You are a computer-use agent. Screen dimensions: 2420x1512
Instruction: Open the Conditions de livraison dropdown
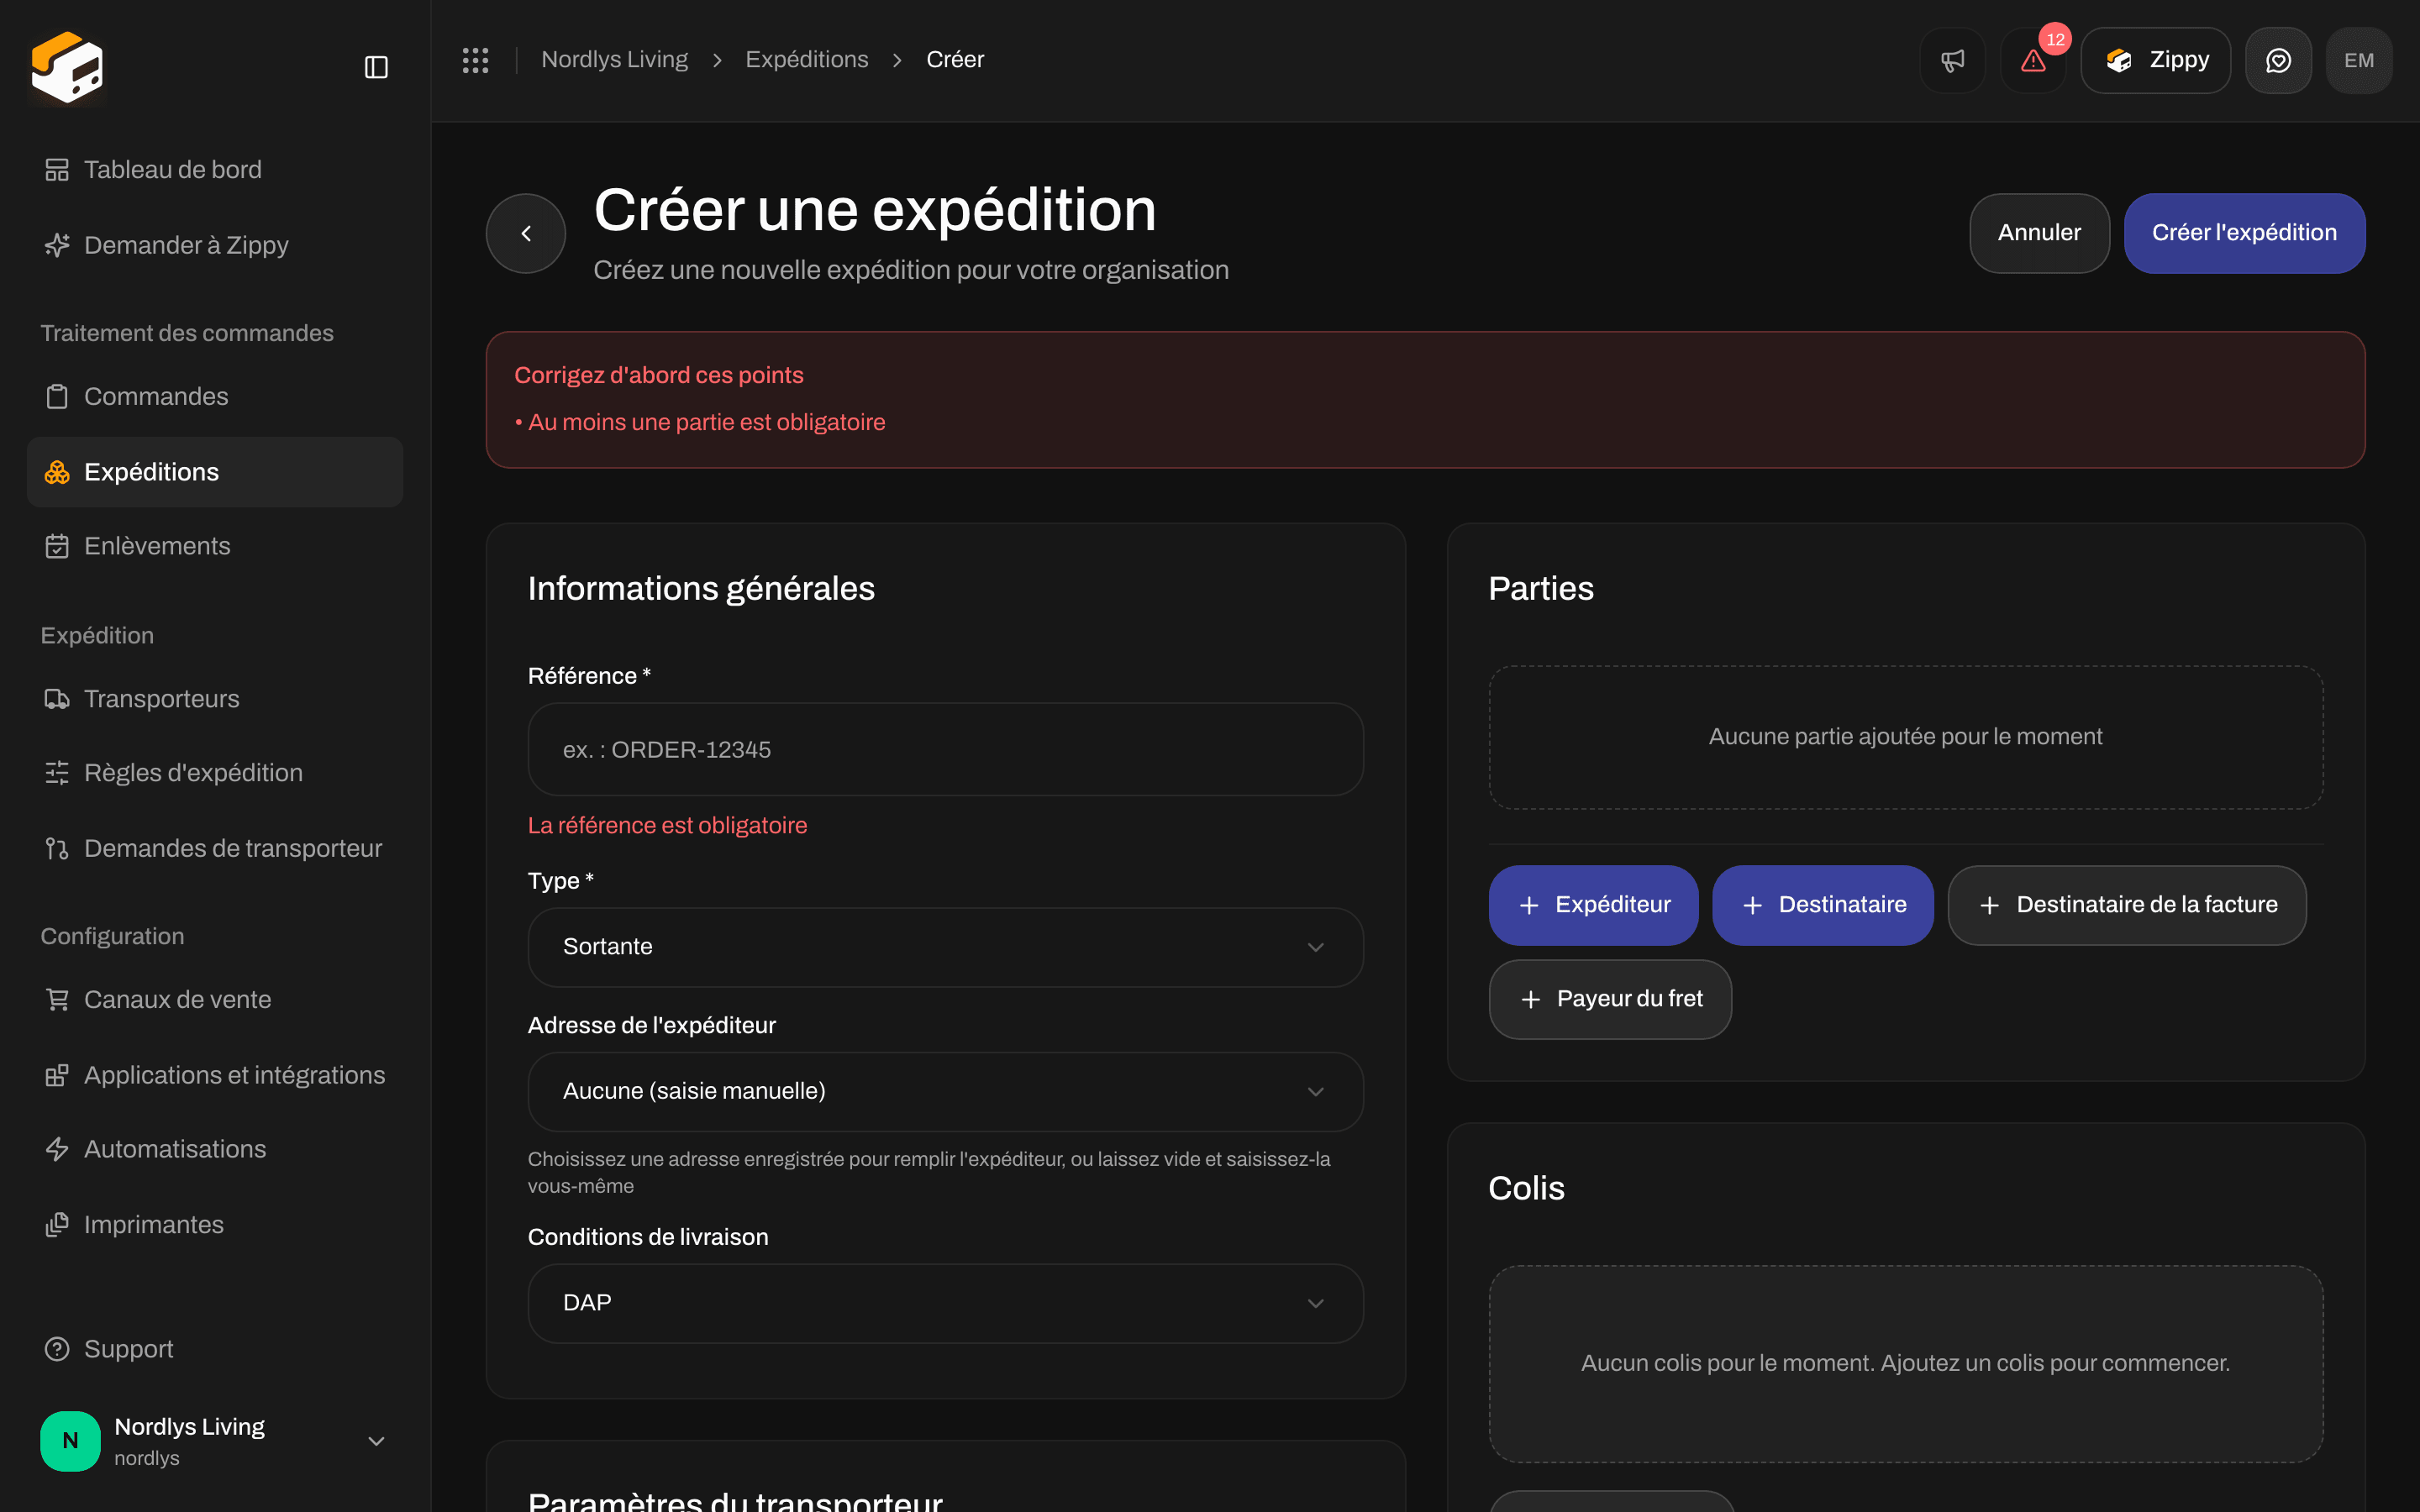click(x=945, y=1303)
